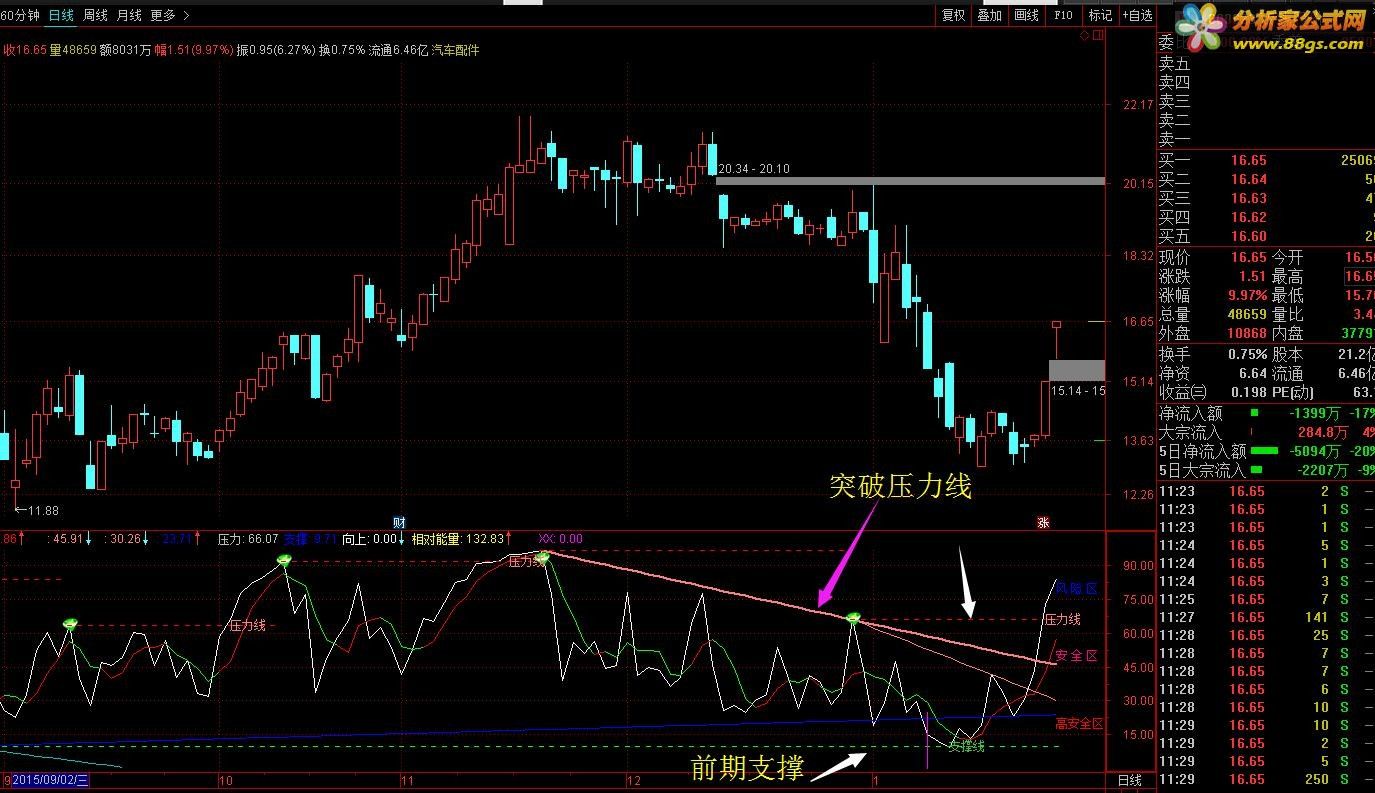This screenshot has height=793, width=1375.
Task: Click the 外盘 value 10868
Action: pos(1247,334)
